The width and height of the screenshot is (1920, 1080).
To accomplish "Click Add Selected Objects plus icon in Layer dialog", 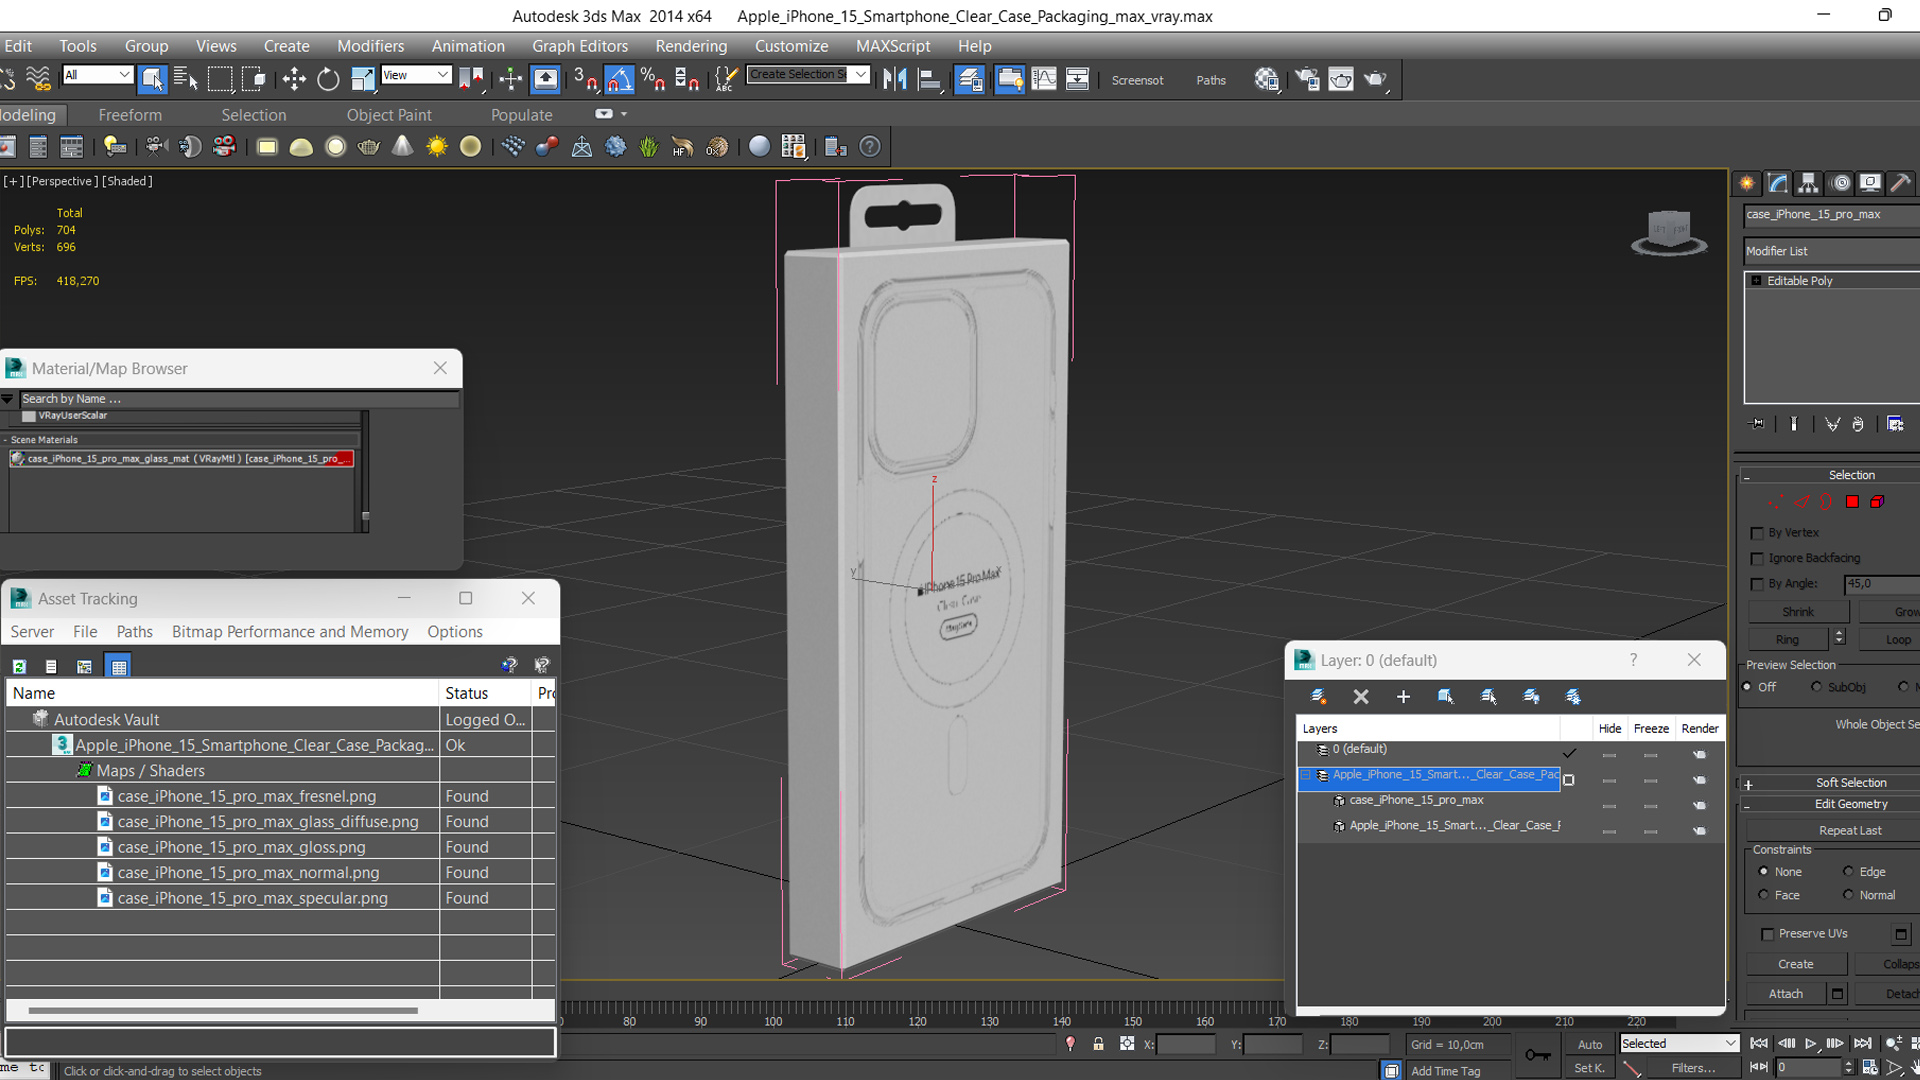I will (x=1403, y=696).
